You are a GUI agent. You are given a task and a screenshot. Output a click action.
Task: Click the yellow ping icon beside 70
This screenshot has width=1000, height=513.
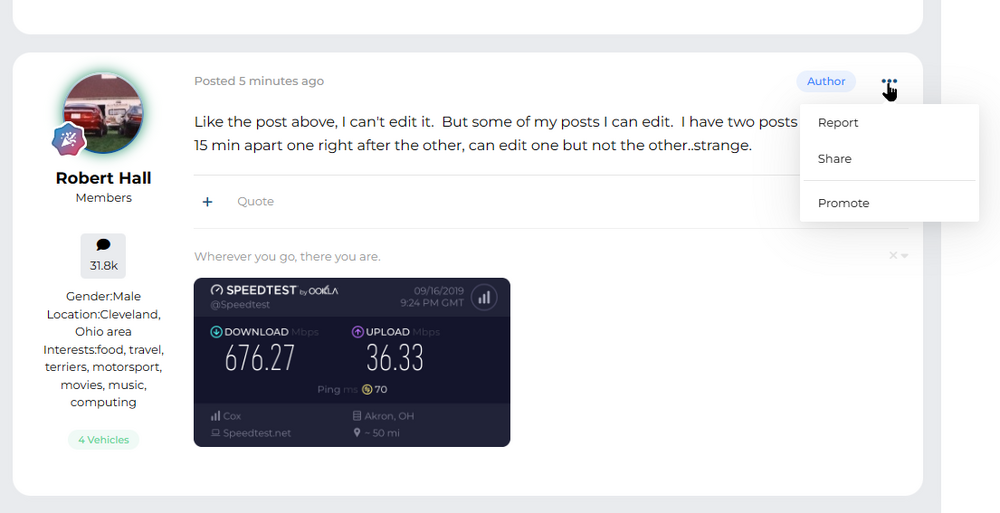367,389
